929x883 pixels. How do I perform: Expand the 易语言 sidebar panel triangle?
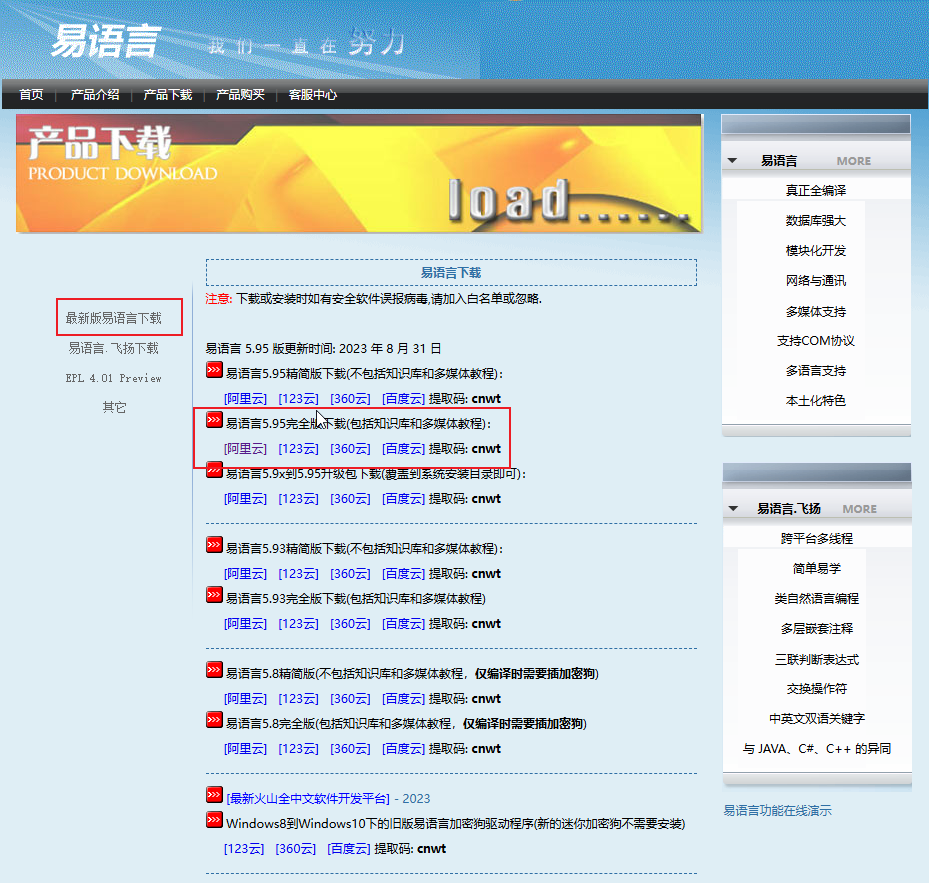click(x=732, y=161)
